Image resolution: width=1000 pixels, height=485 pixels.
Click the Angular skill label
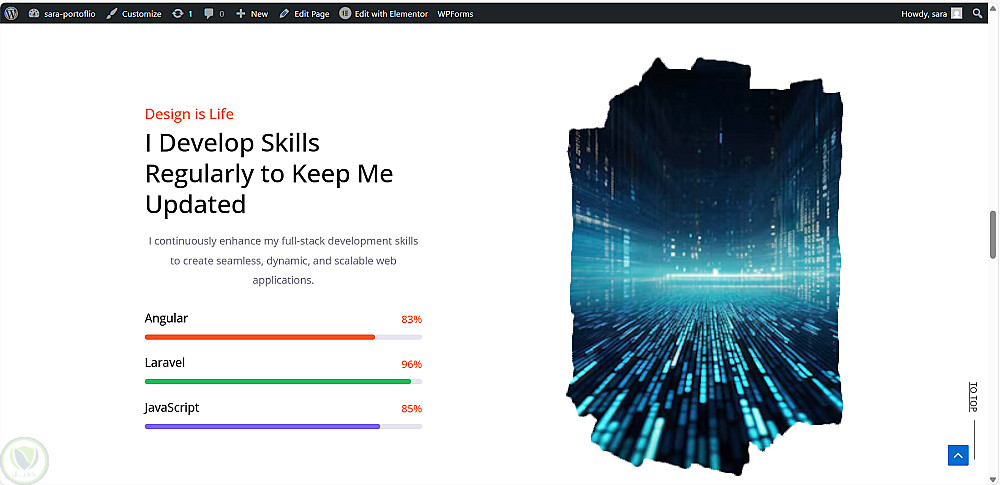pyautogui.click(x=166, y=318)
